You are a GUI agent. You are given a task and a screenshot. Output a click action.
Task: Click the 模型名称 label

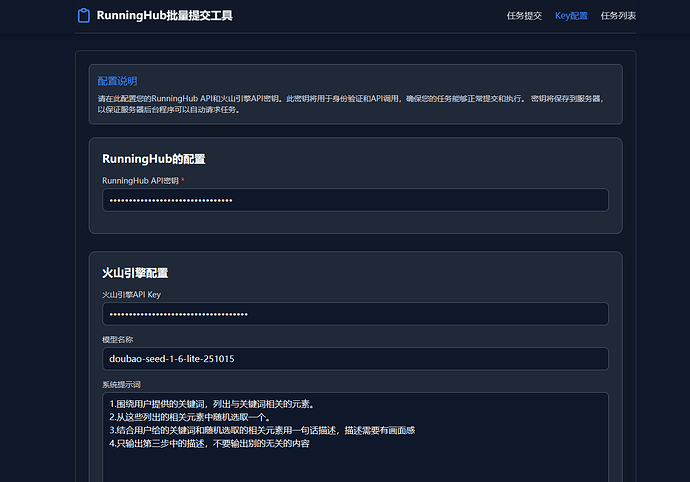[117, 339]
